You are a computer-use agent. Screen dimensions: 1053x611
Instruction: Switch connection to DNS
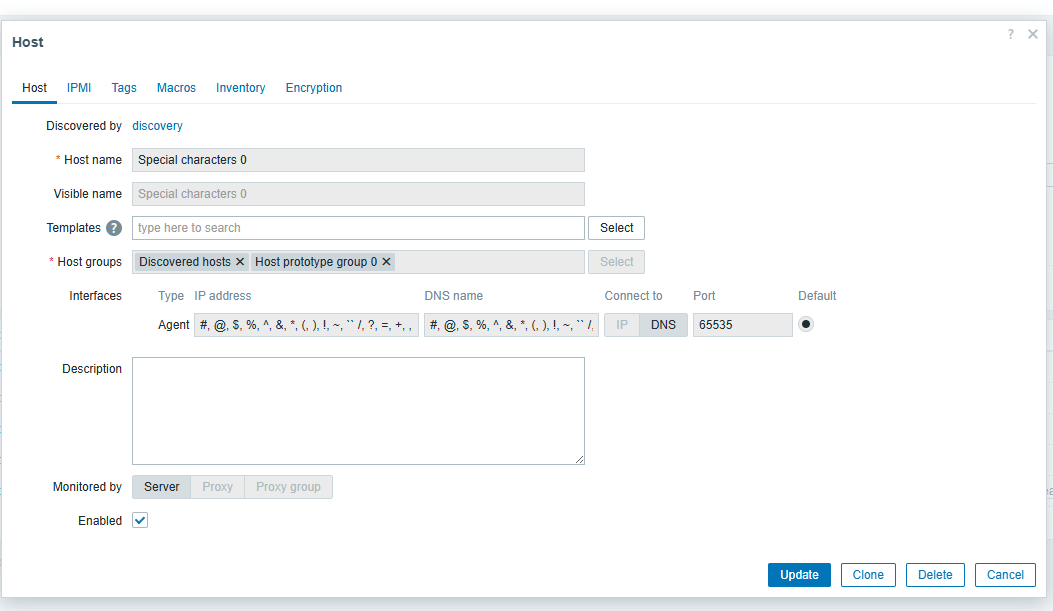click(x=663, y=325)
